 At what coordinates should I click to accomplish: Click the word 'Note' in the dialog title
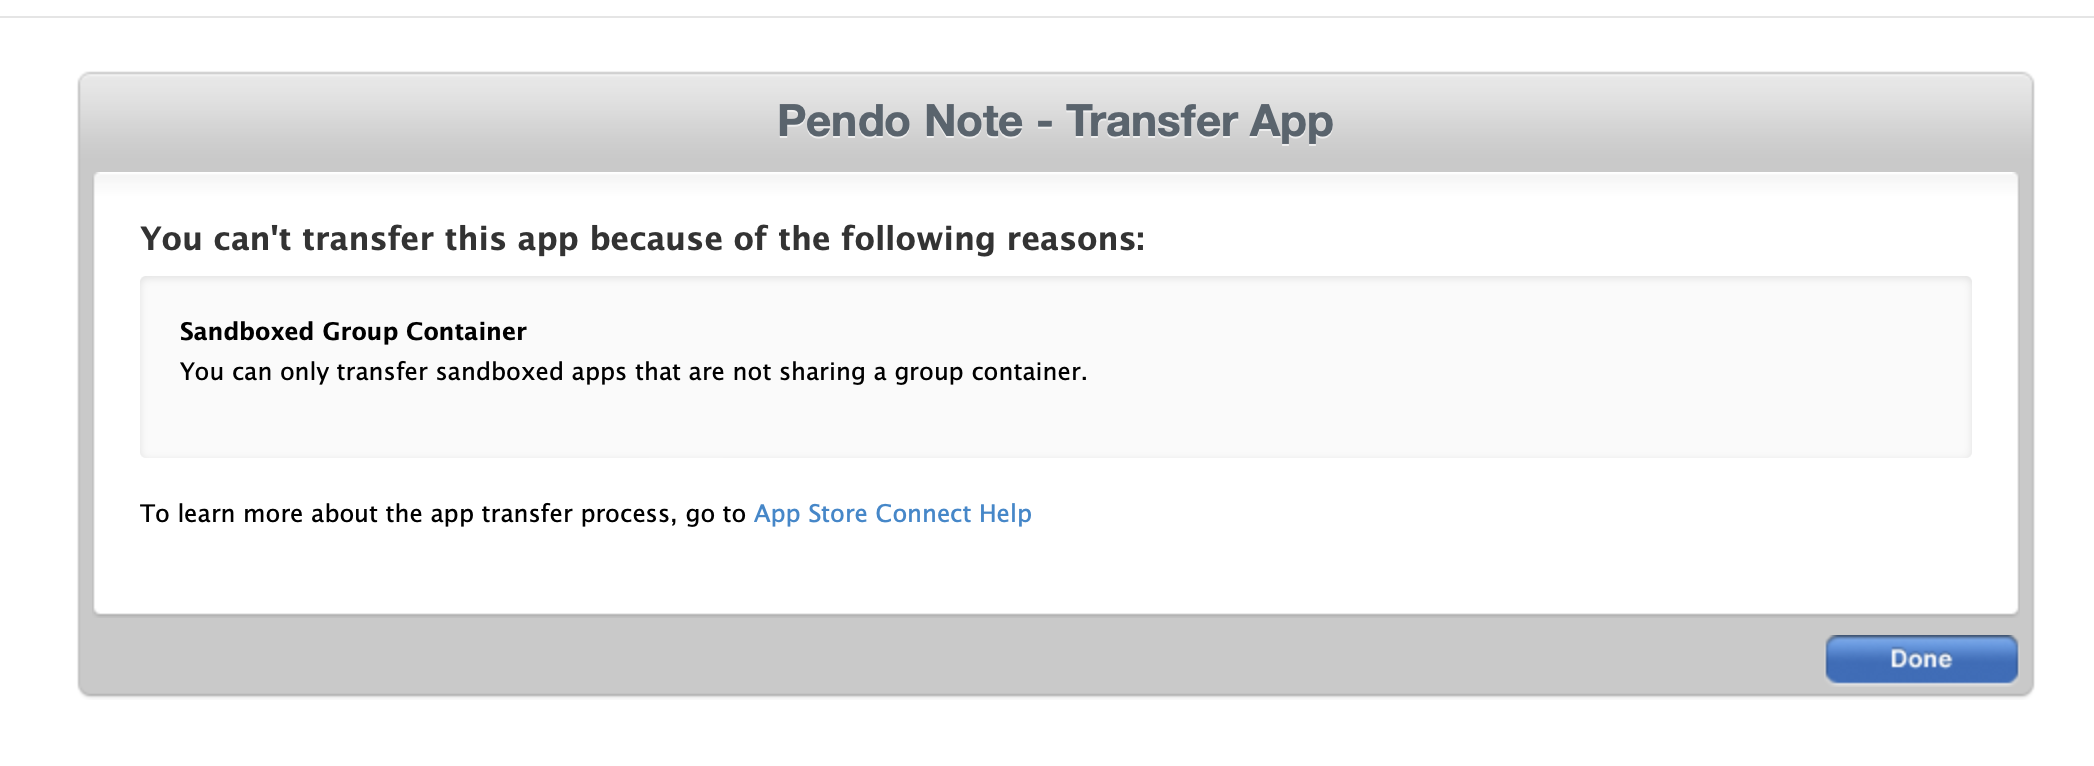(x=973, y=121)
